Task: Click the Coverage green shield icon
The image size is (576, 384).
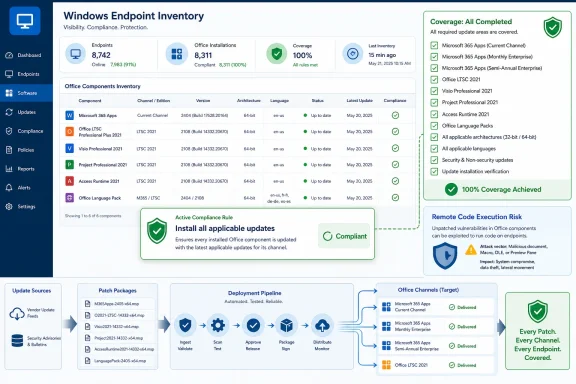Action: tap(277, 54)
